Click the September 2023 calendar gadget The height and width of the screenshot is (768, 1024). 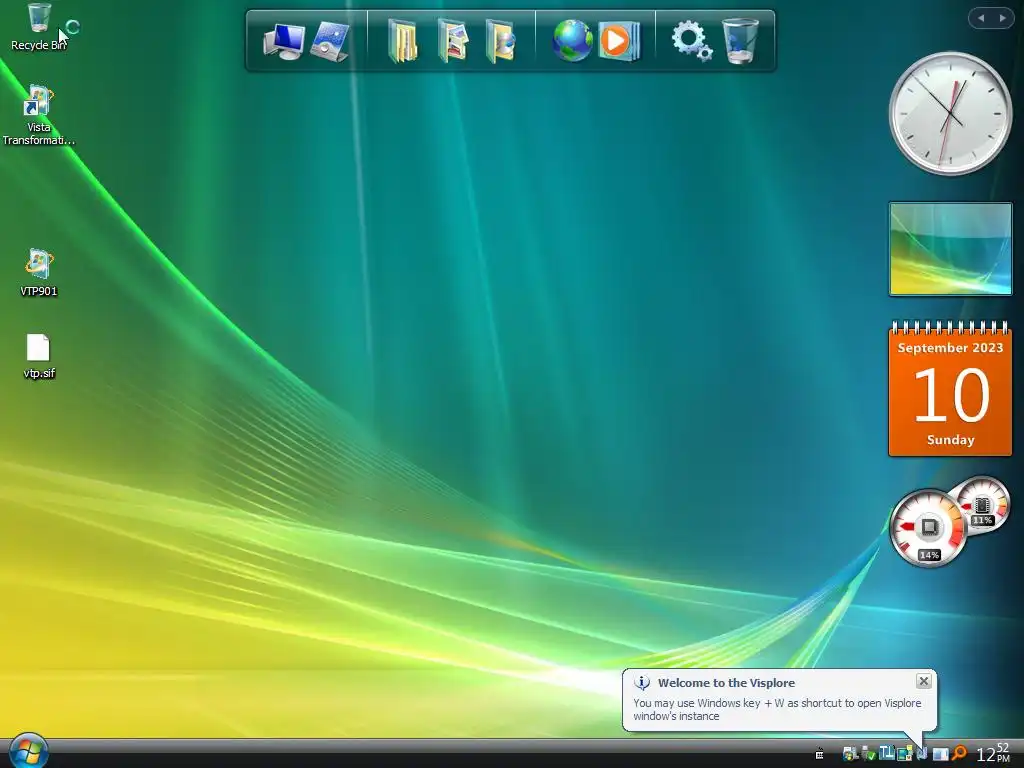coord(950,388)
